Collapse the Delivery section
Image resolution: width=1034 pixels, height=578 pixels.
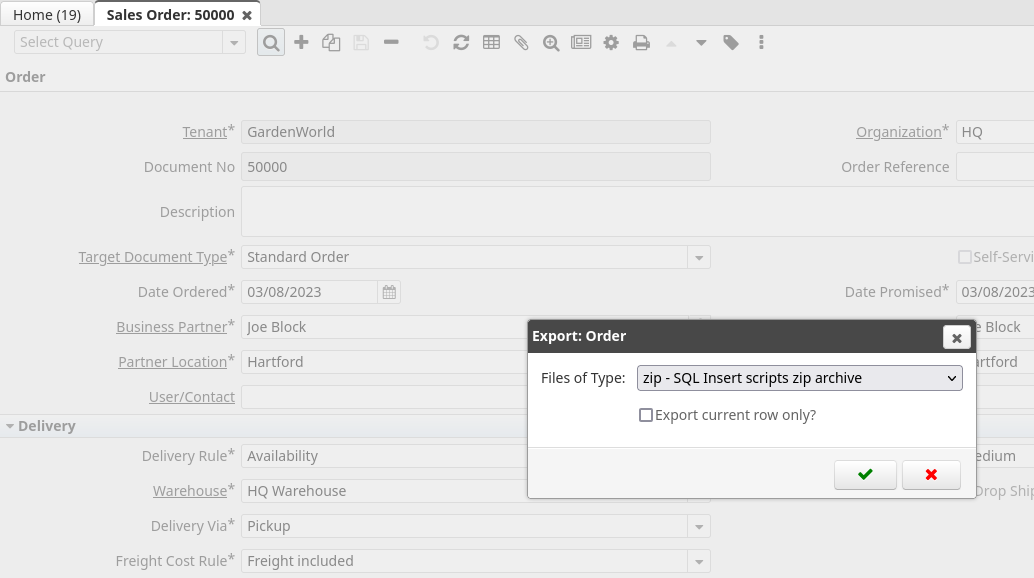coord(10,426)
